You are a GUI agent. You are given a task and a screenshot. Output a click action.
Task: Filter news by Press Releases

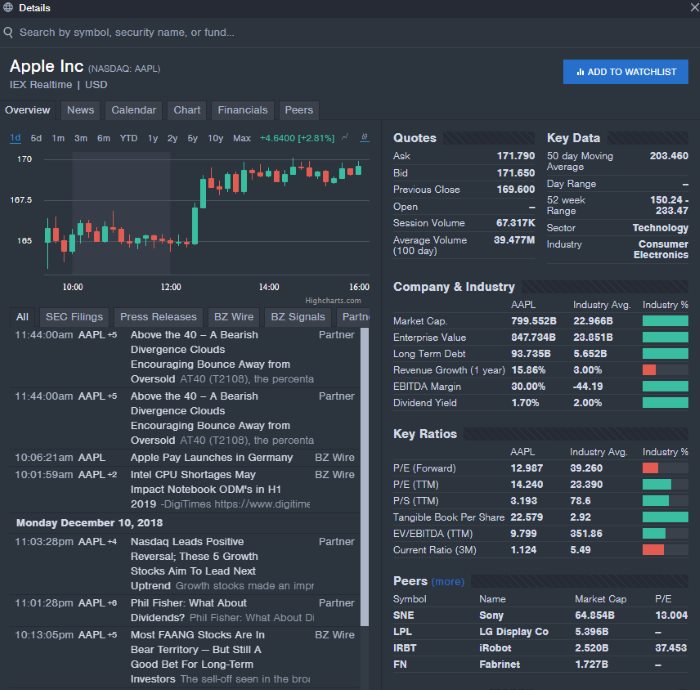tap(158, 317)
